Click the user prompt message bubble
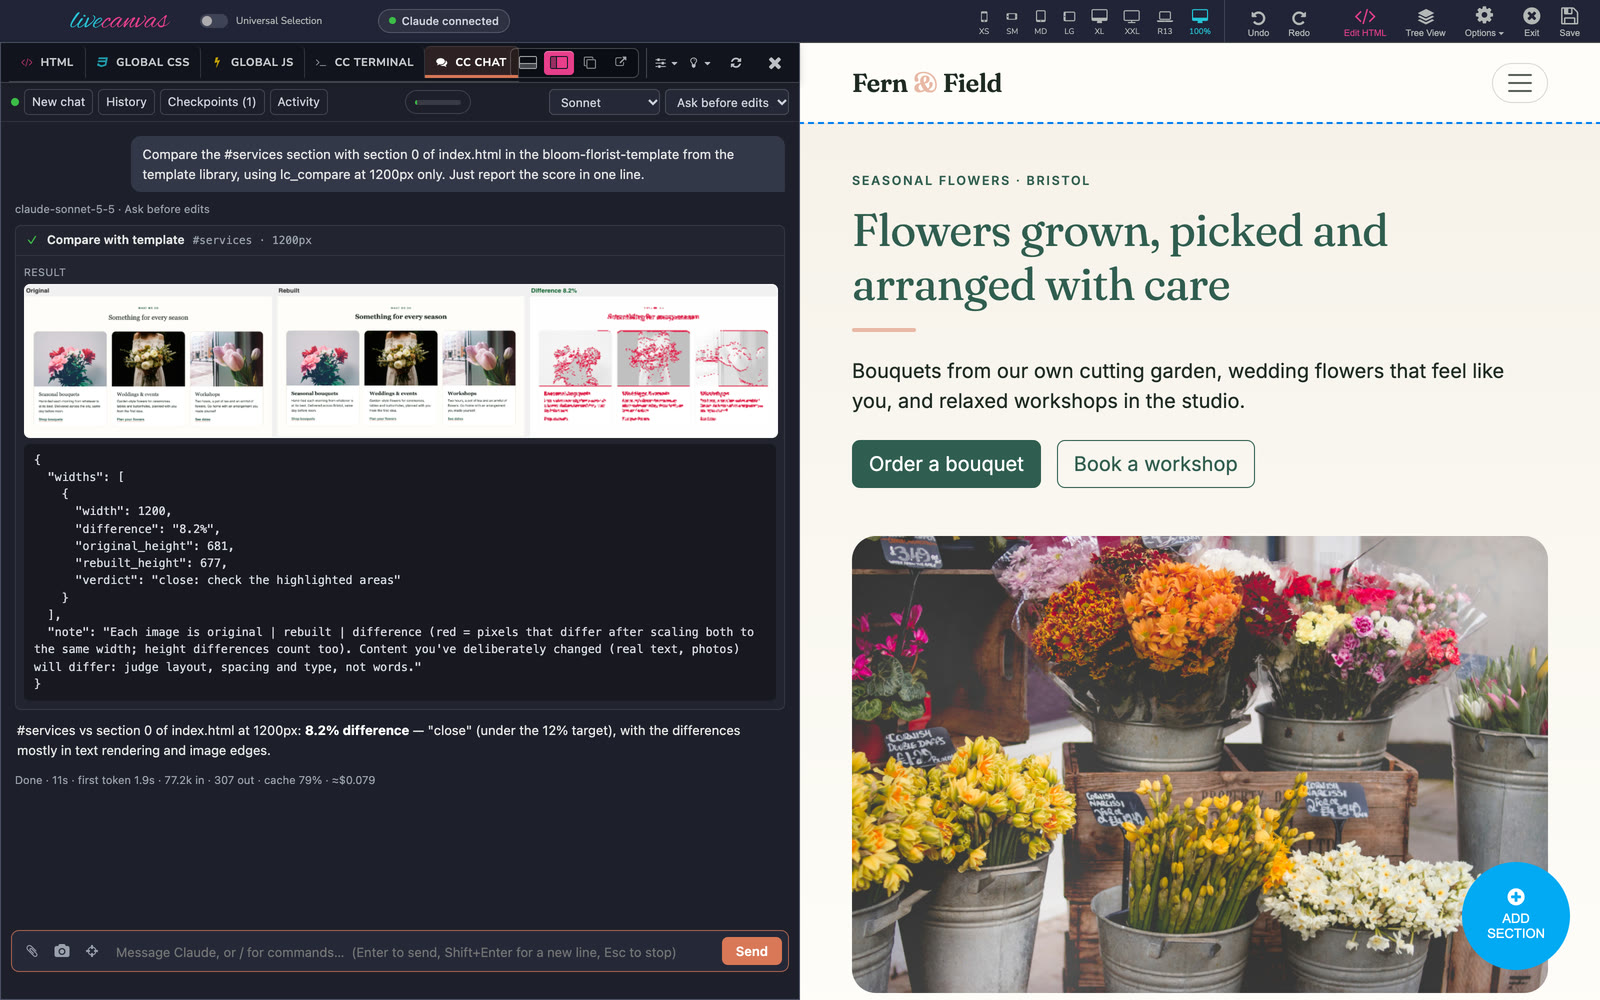Image resolution: width=1600 pixels, height=1000 pixels. pyautogui.click(x=458, y=164)
